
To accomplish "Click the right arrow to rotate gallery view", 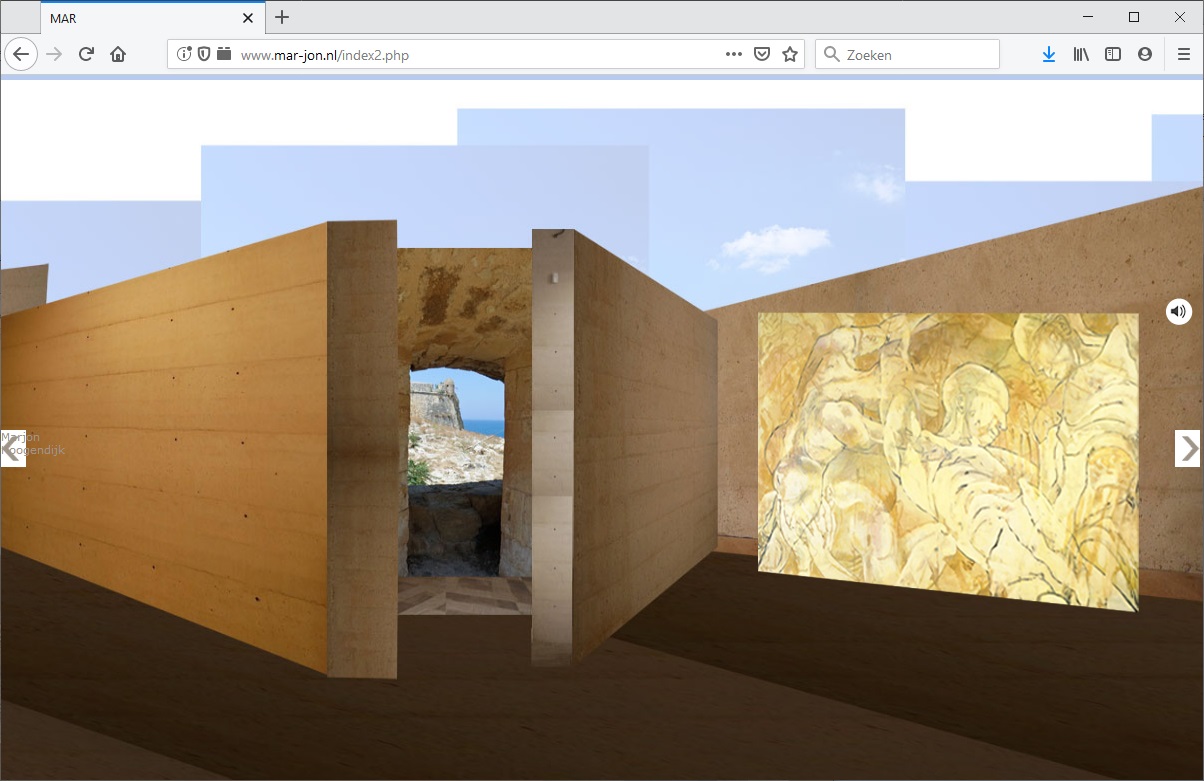I will 1187,449.
